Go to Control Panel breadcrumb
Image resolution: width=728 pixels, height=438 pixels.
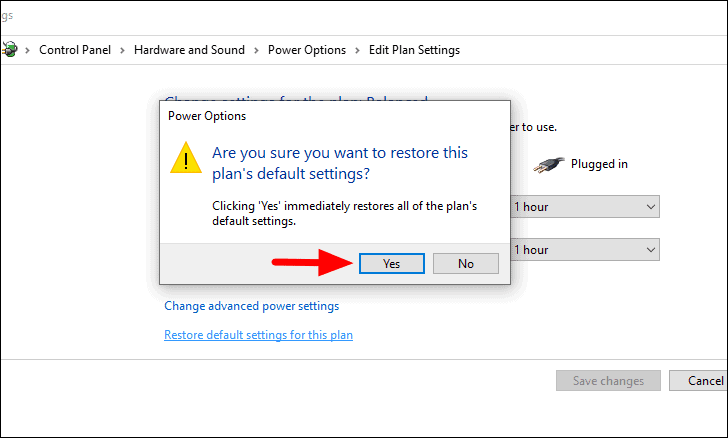(75, 50)
